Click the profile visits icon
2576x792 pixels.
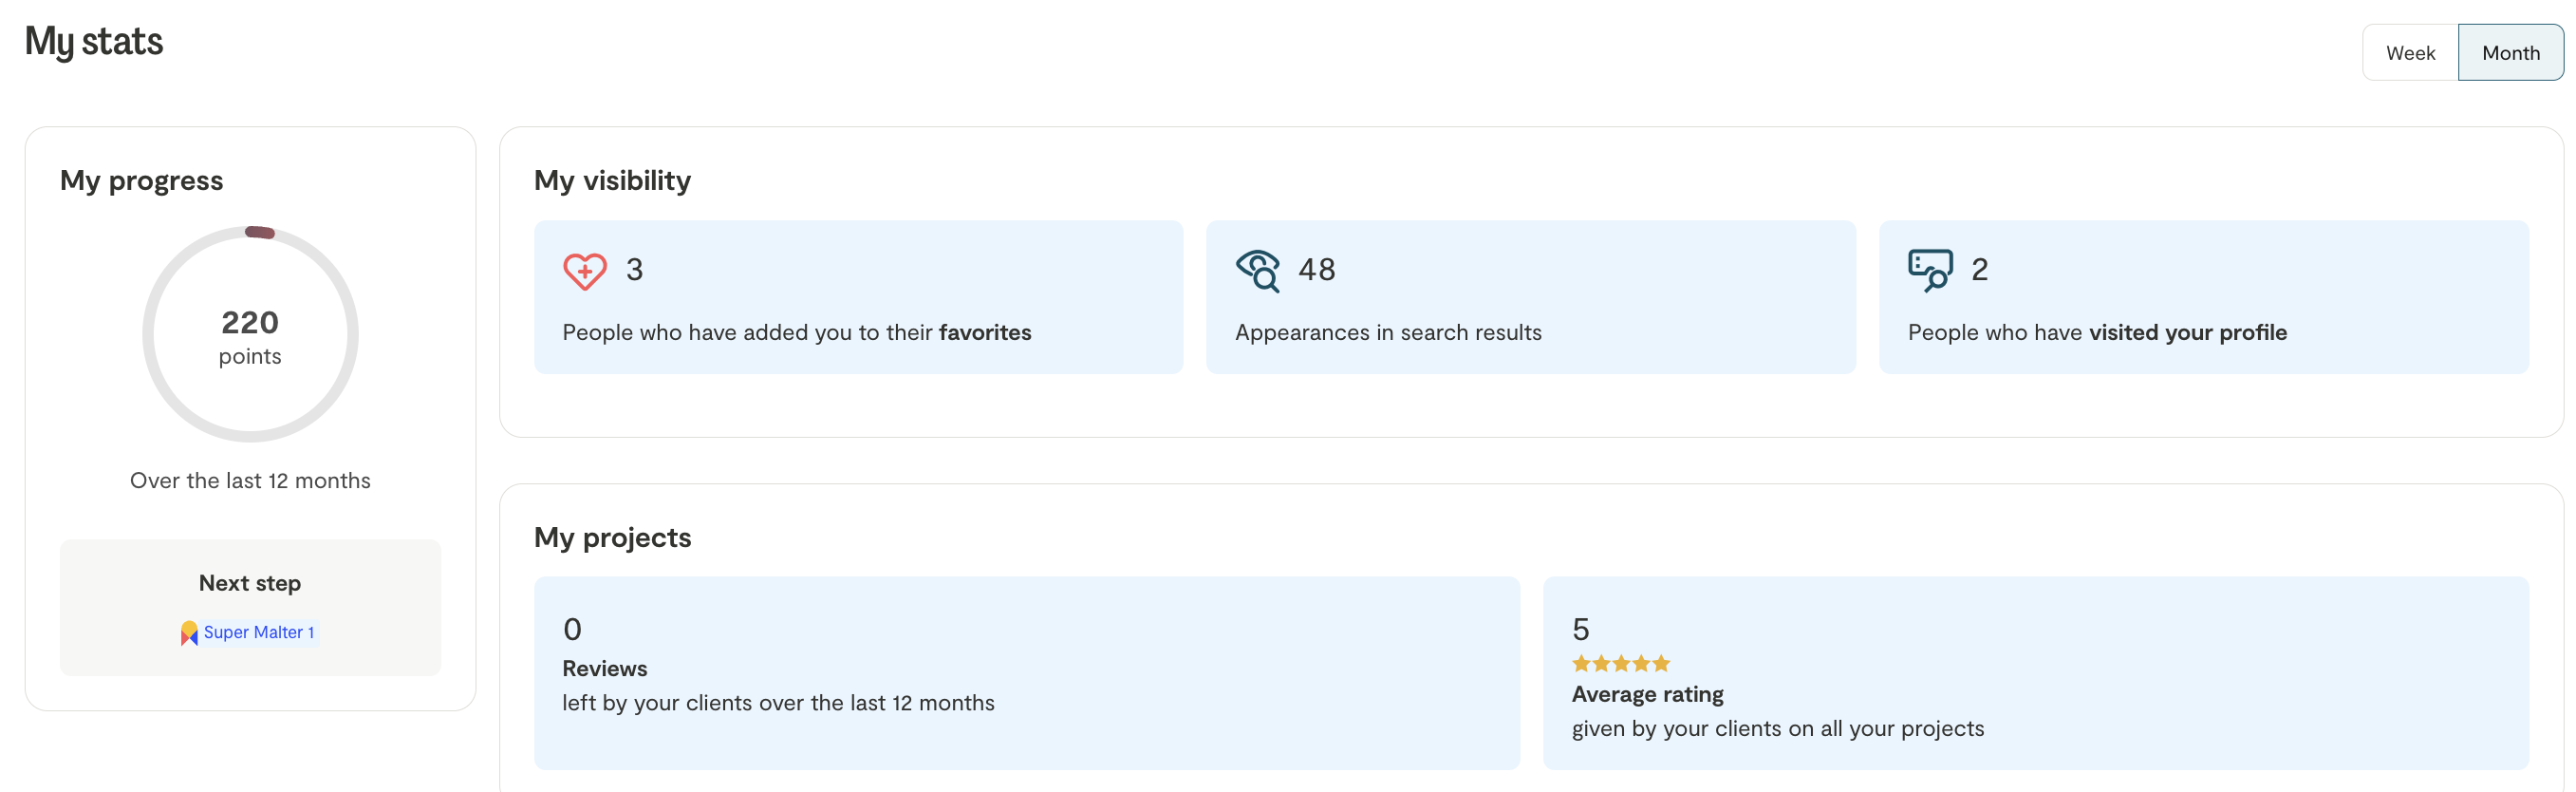pos(1929,270)
